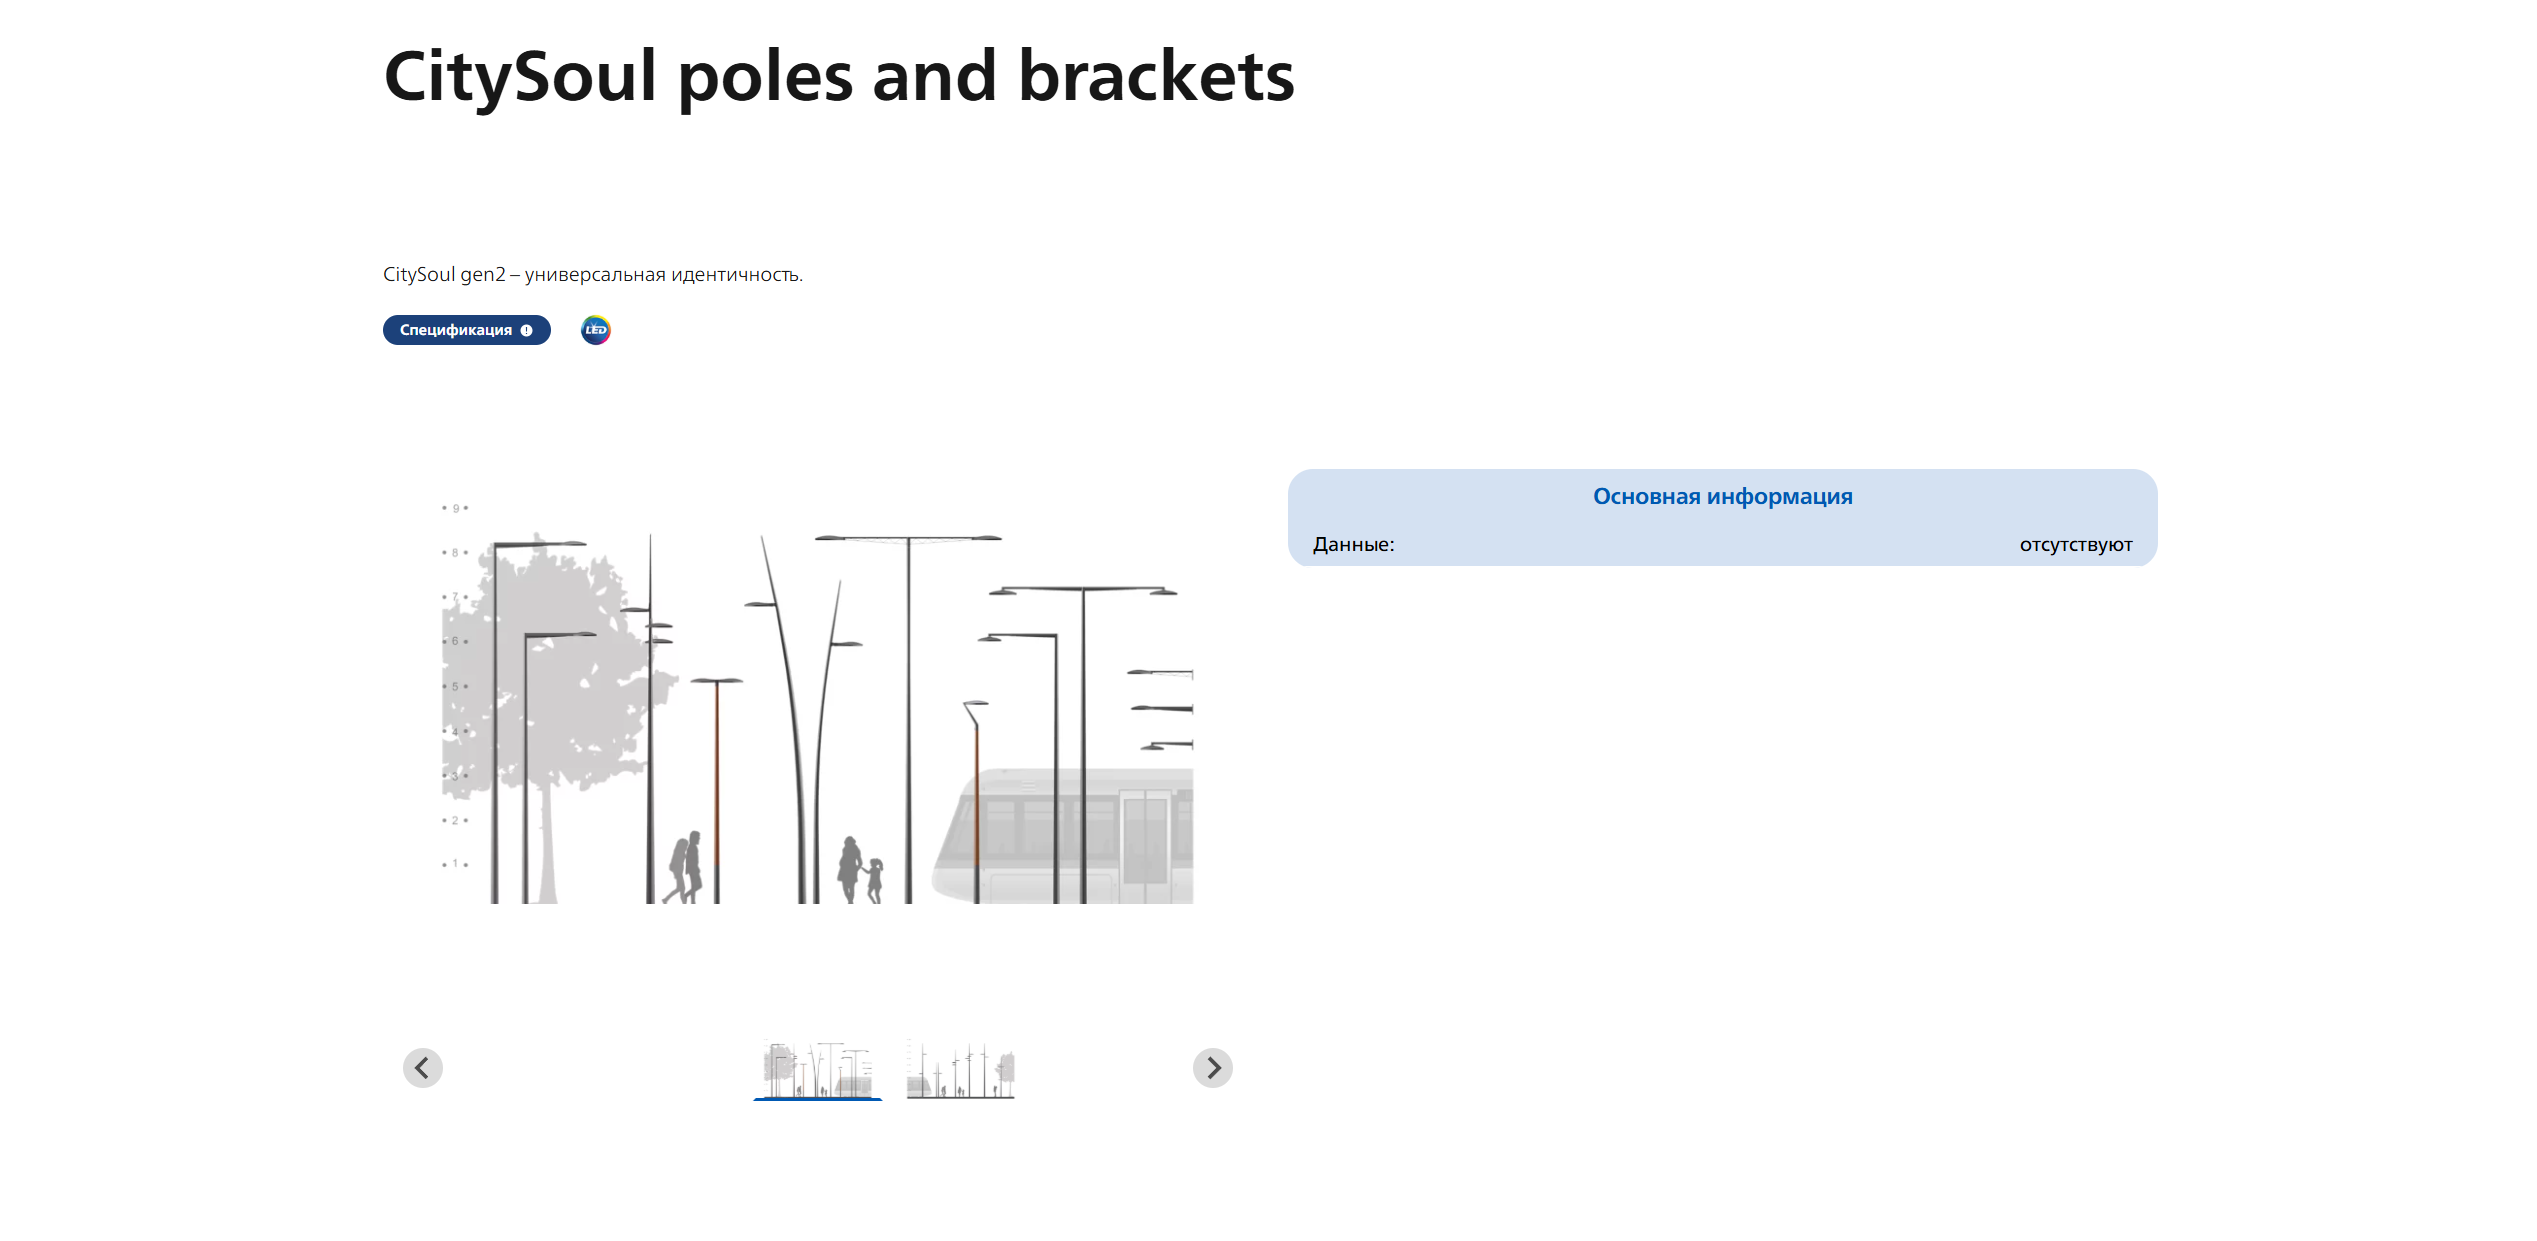Image resolution: width=2537 pixels, height=1241 pixels.
Task: Go to previous image with left arrow
Action: (x=423, y=1068)
